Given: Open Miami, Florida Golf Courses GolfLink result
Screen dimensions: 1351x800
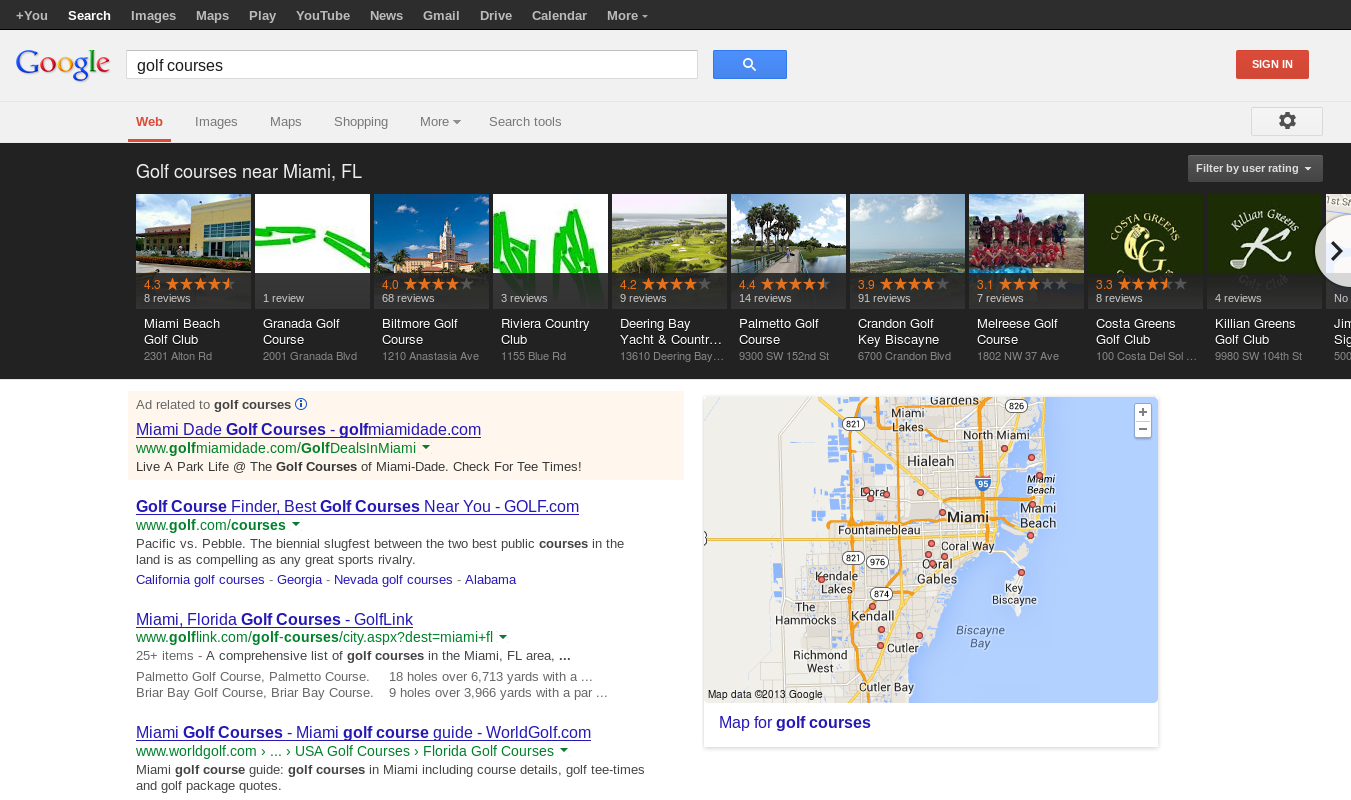Looking at the screenshot, I should (x=274, y=619).
